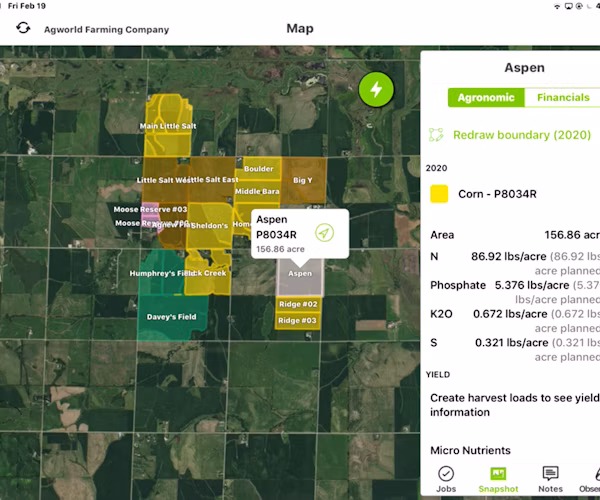Tap the sync refresh icon
600x500 pixels.
click(23, 28)
